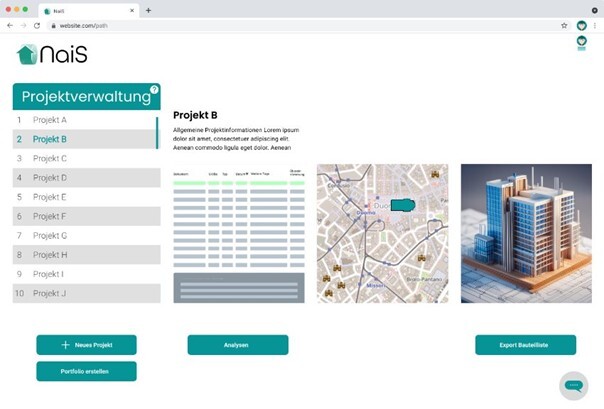The width and height of the screenshot is (604, 409).
Task: Select Projekt A in the project list
Action: [85, 120]
